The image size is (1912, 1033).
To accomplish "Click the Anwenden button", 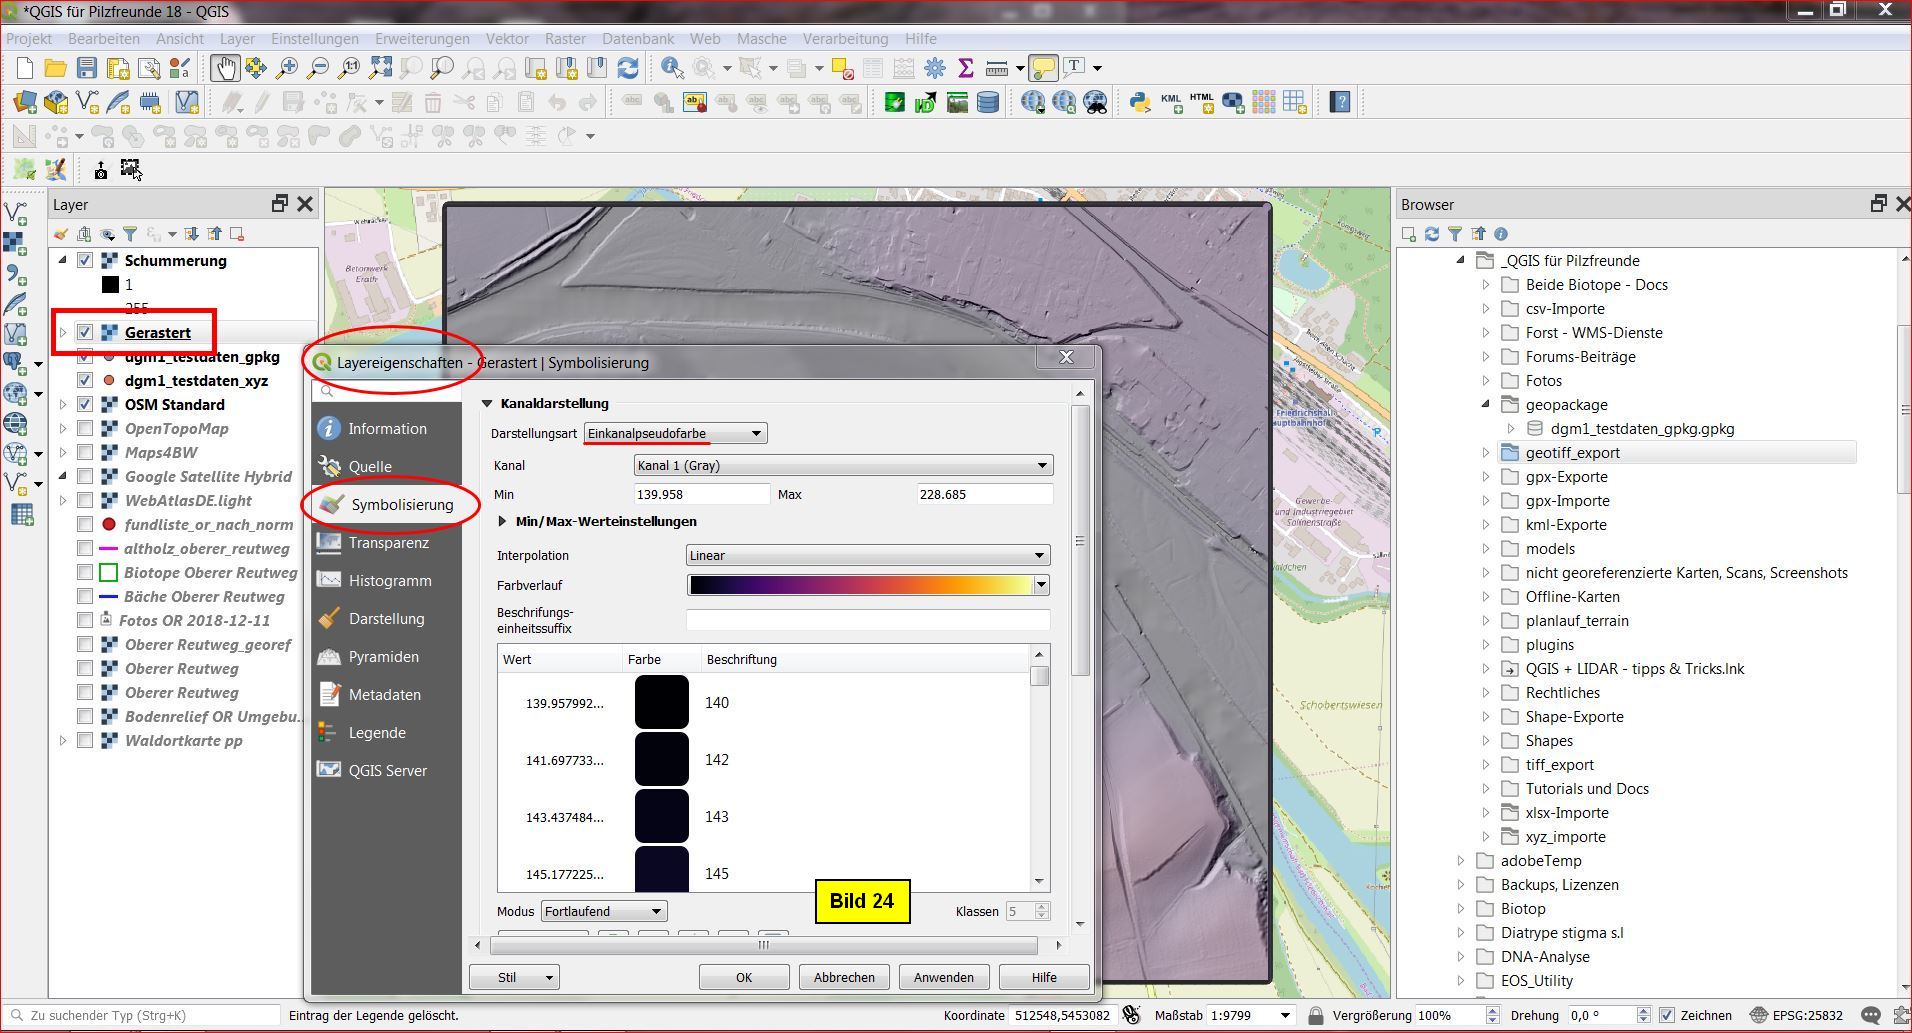I will [x=943, y=977].
